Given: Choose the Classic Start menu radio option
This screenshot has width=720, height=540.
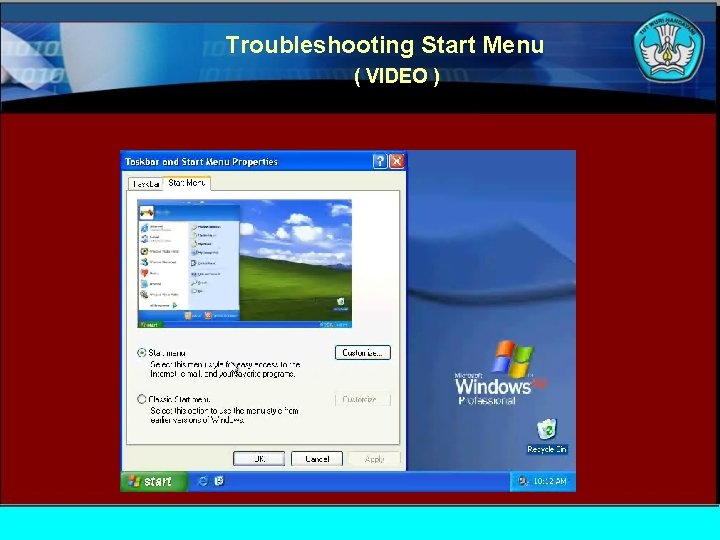Looking at the screenshot, I should [141, 399].
